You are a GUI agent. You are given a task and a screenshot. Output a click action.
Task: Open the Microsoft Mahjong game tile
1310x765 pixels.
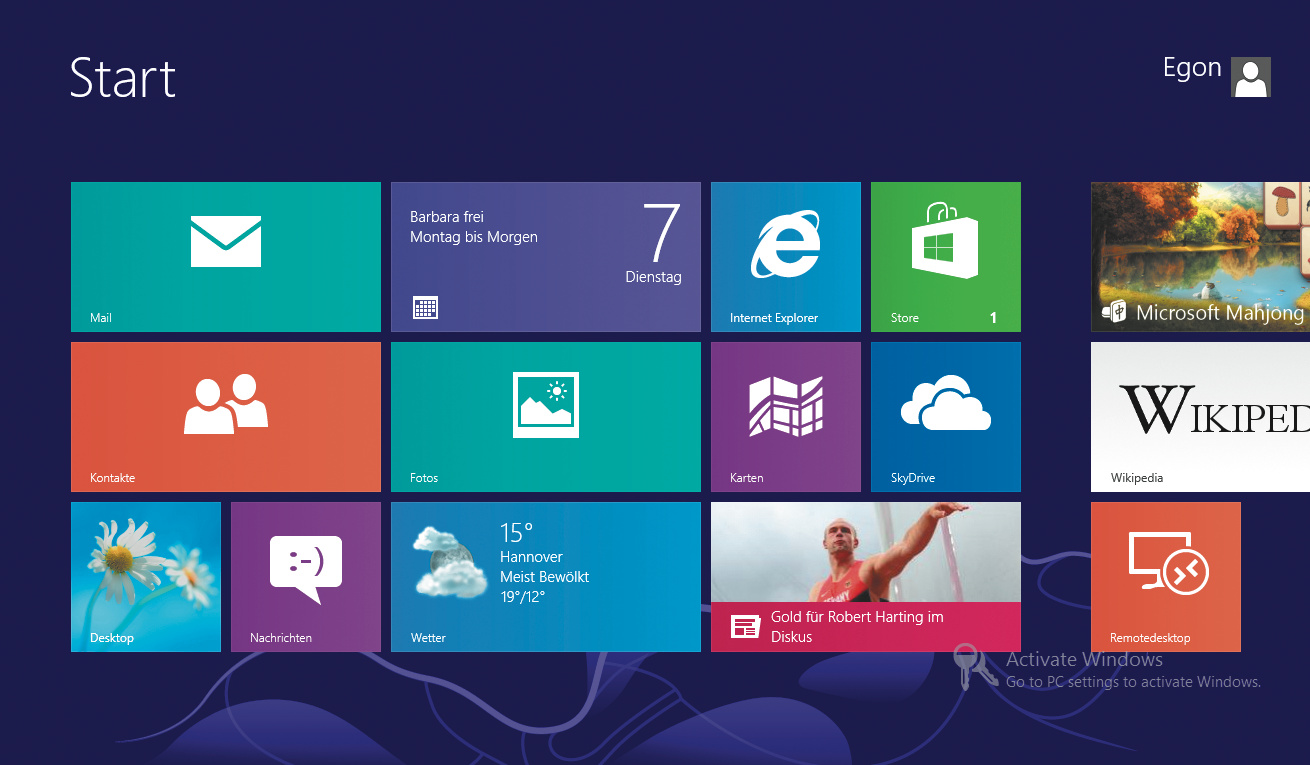[1200, 257]
